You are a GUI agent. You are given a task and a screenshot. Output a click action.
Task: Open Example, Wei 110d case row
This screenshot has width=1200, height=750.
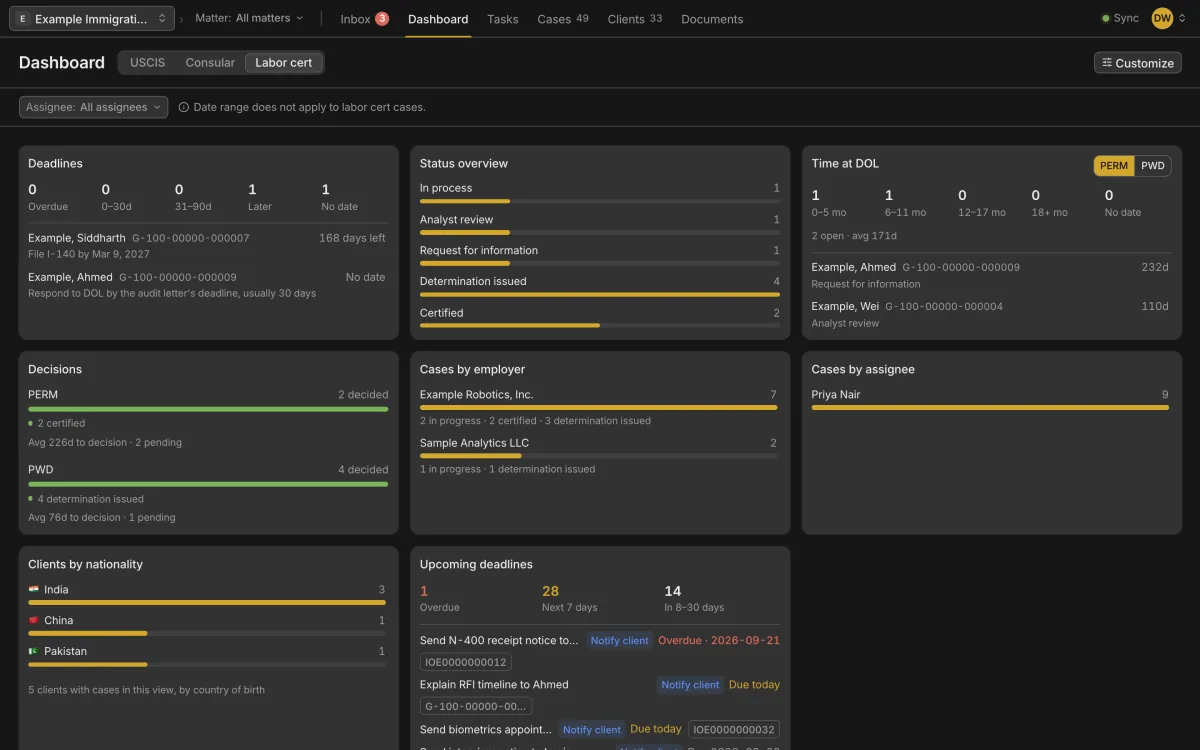coord(990,314)
